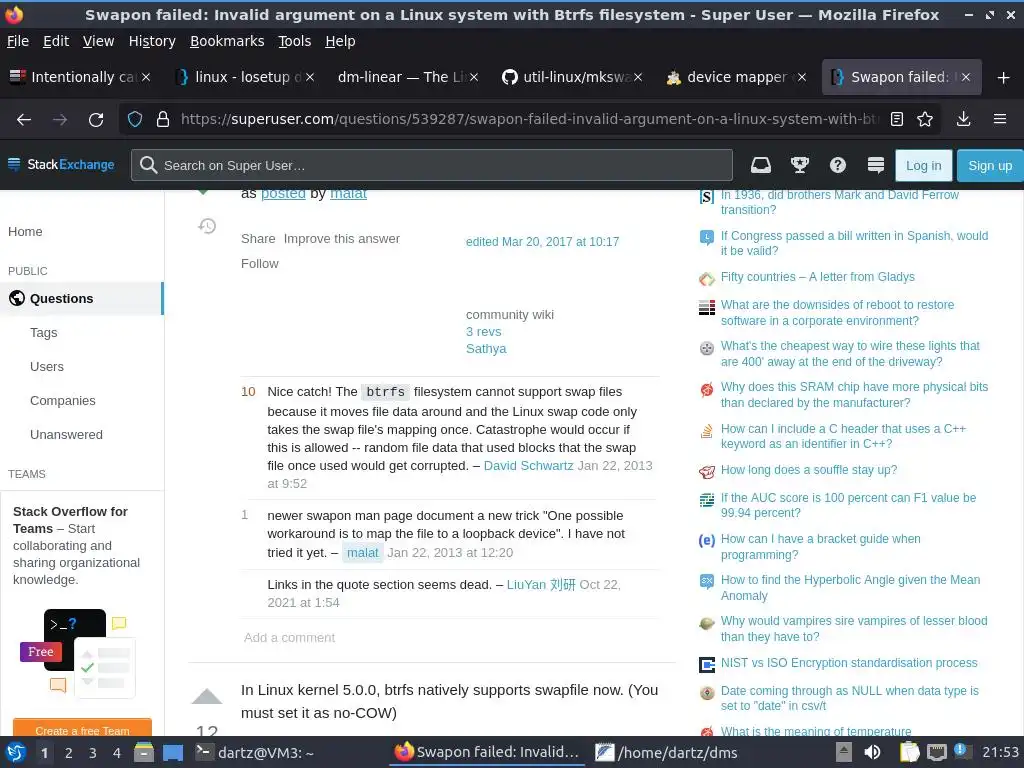Open the File menu
This screenshot has width=1024, height=768.
[18, 41]
